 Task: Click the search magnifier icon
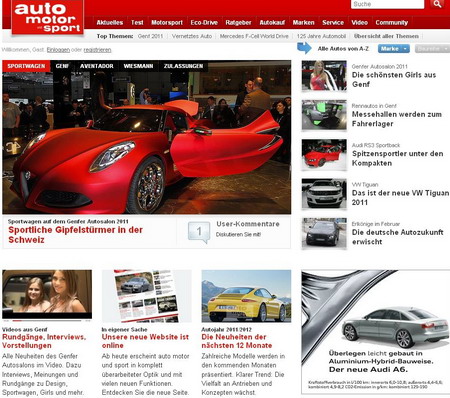437,4
